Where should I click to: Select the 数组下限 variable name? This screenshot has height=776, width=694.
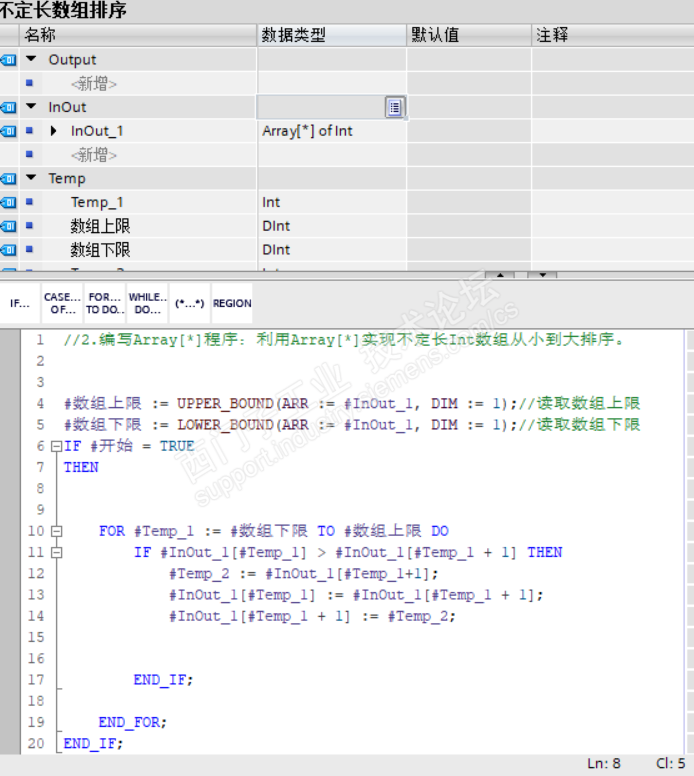pos(100,250)
